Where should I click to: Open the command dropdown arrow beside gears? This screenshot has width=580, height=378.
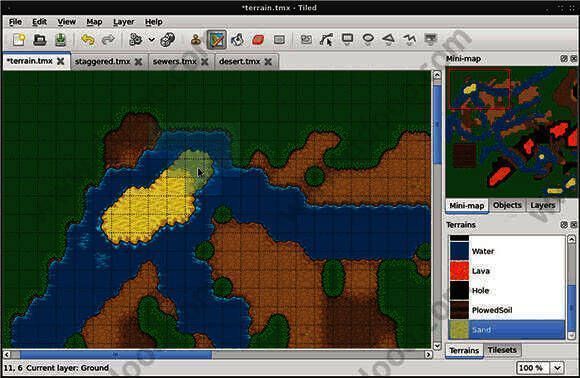click(151, 40)
